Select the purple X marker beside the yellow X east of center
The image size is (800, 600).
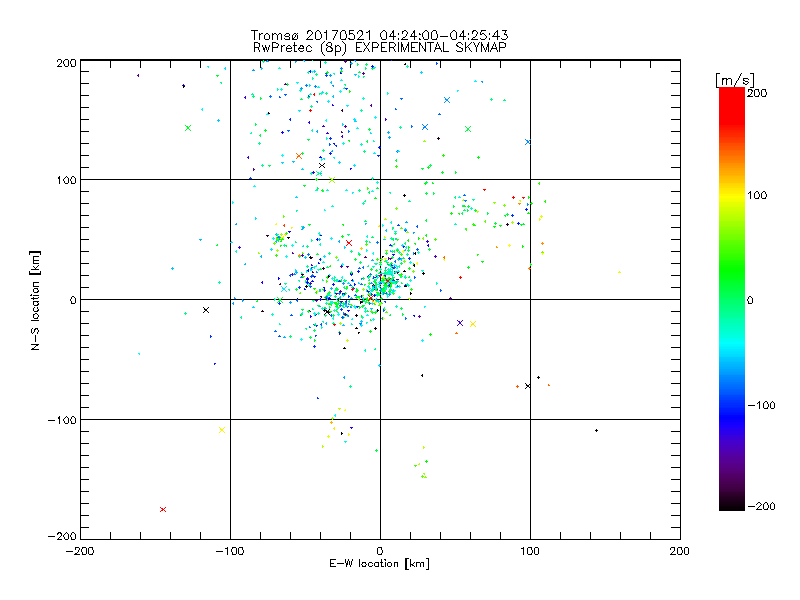[x=460, y=323]
